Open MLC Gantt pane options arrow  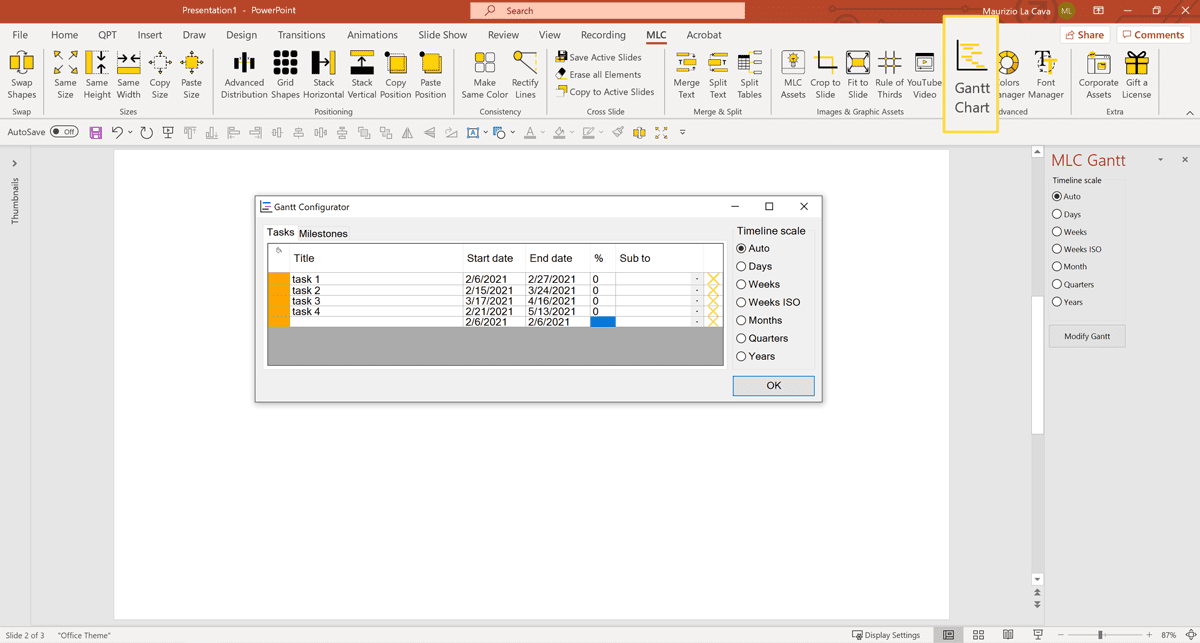[1160, 160]
